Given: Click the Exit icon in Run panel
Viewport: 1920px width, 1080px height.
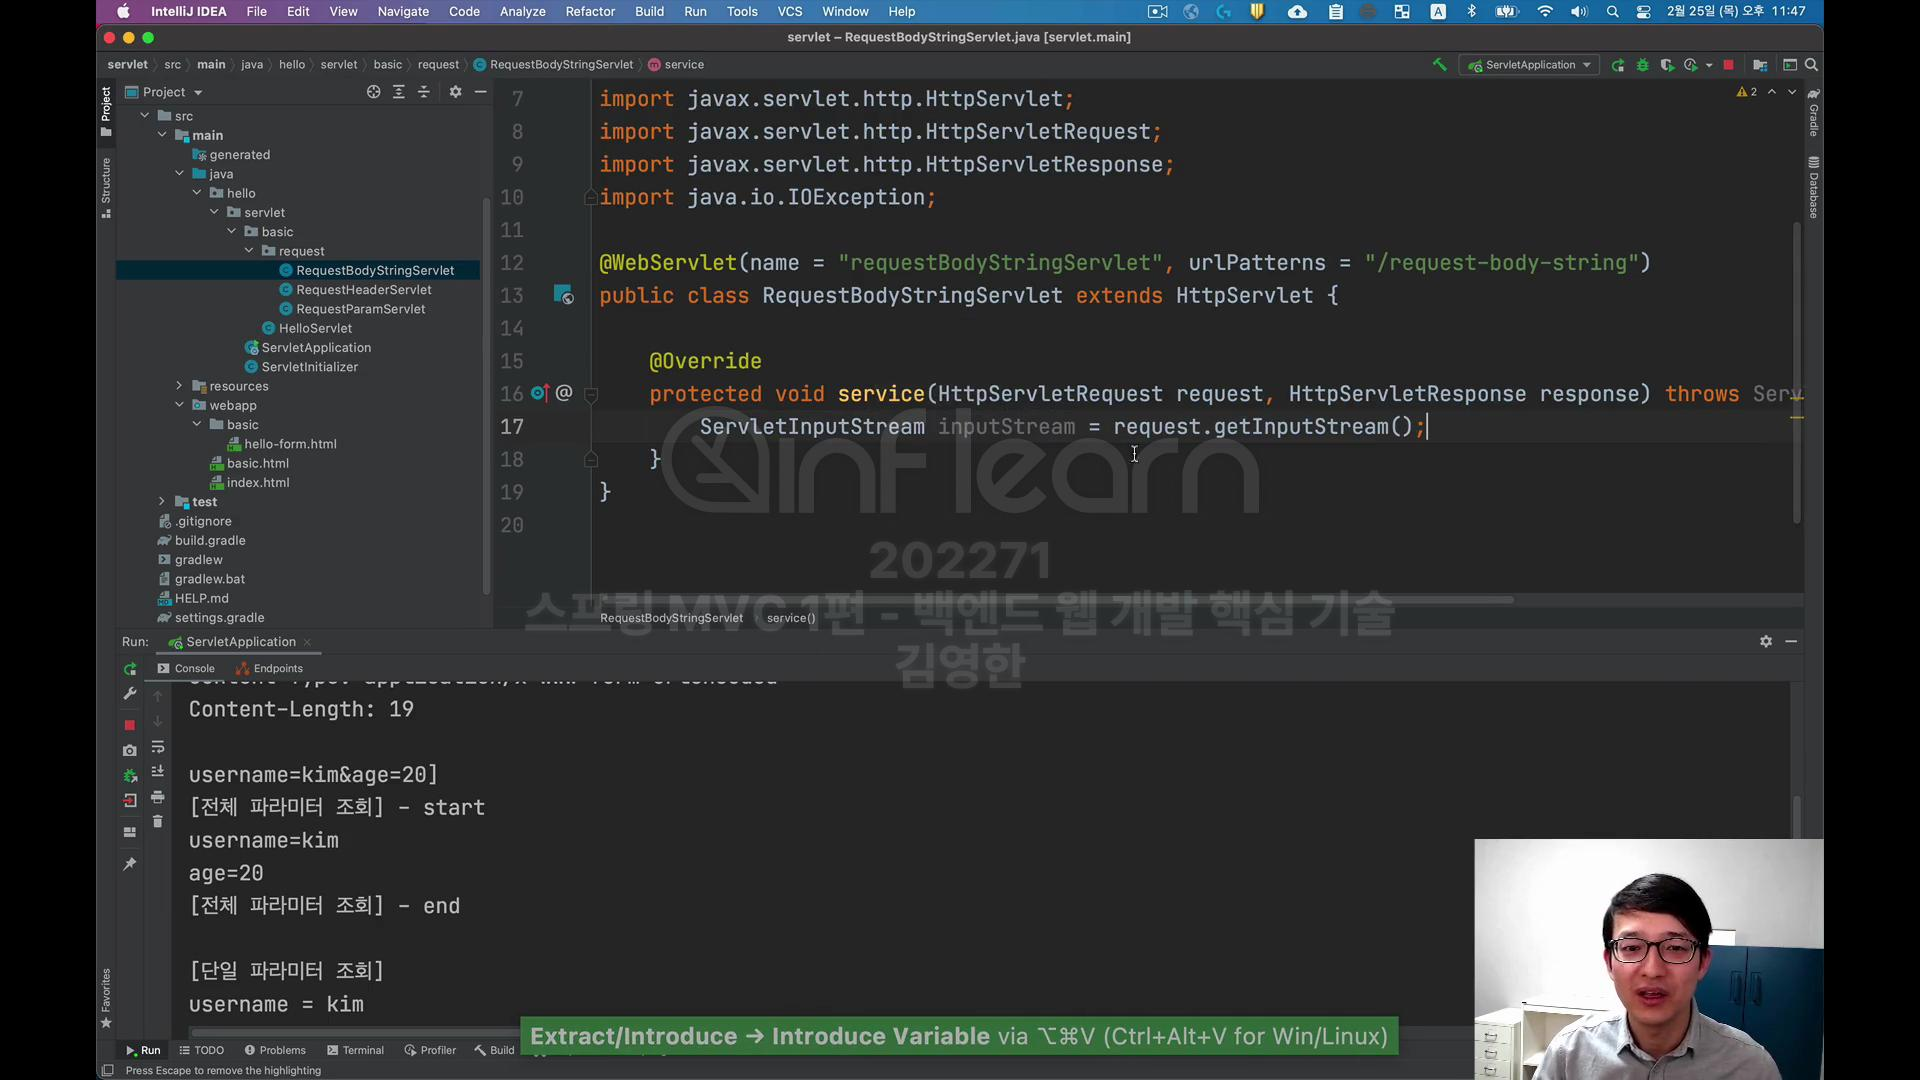Looking at the screenshot, I should point(129,800).
